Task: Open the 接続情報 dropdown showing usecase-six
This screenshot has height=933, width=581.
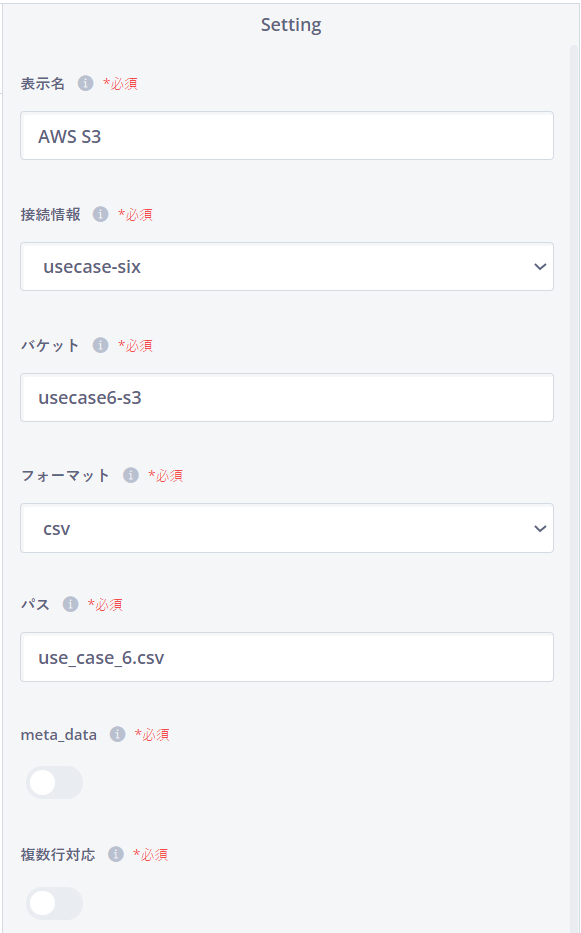Action: (287, 267)
